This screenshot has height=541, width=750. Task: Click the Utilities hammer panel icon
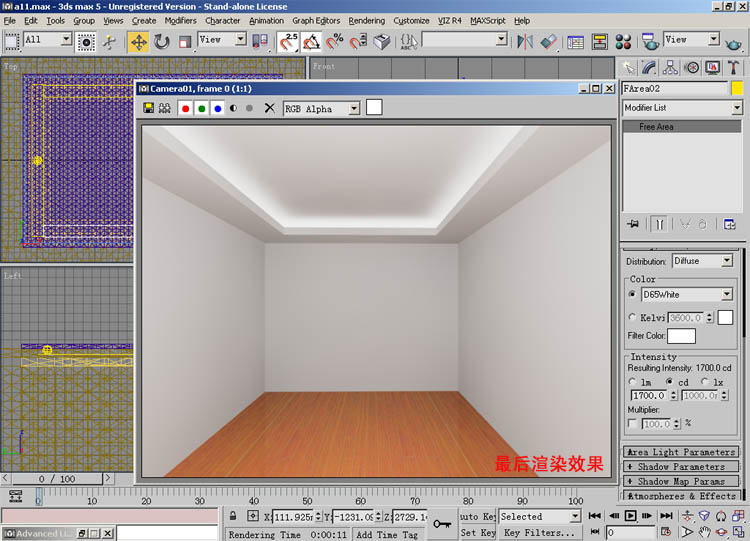(x=734, y=68)
